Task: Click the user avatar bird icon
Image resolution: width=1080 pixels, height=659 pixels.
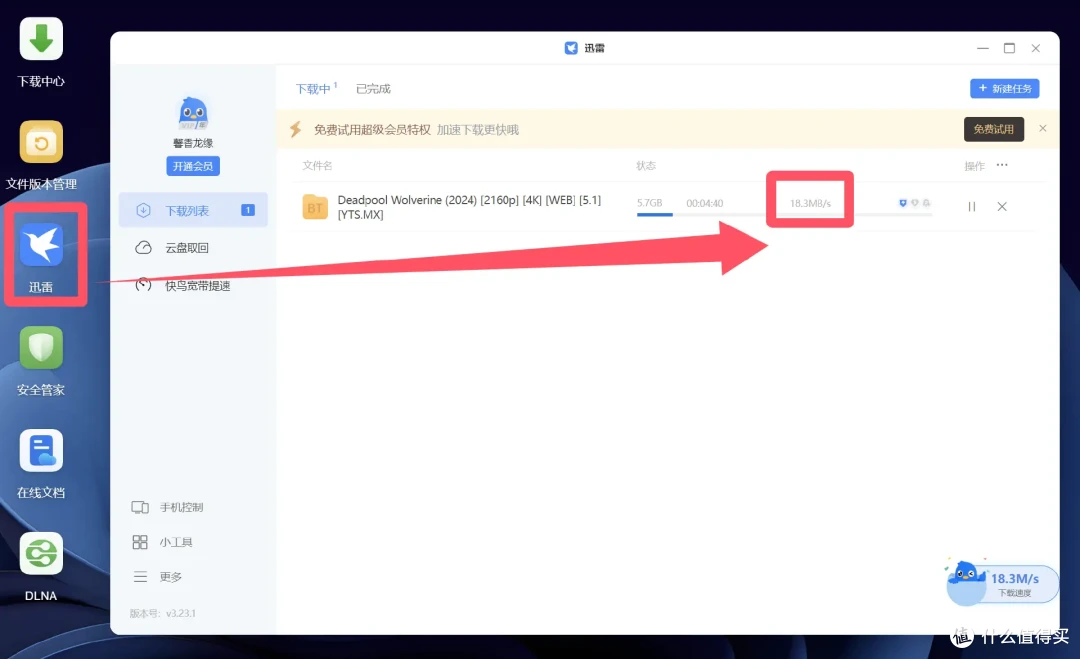Action: pos(193,113)
